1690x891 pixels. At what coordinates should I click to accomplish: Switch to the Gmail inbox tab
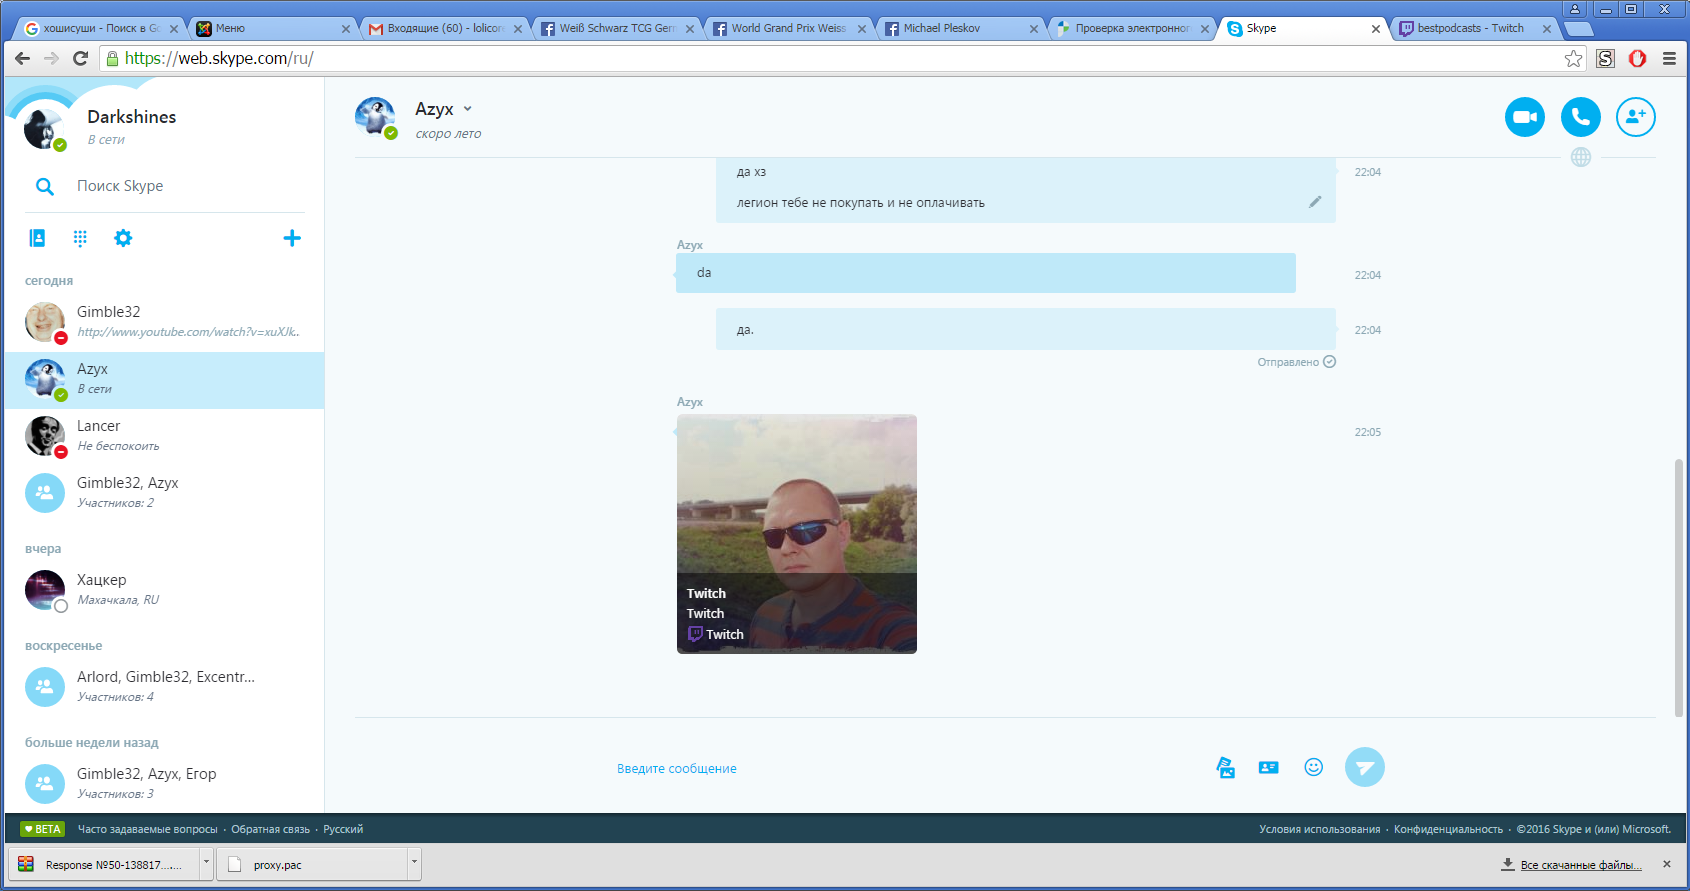click(x=444, y=28)
